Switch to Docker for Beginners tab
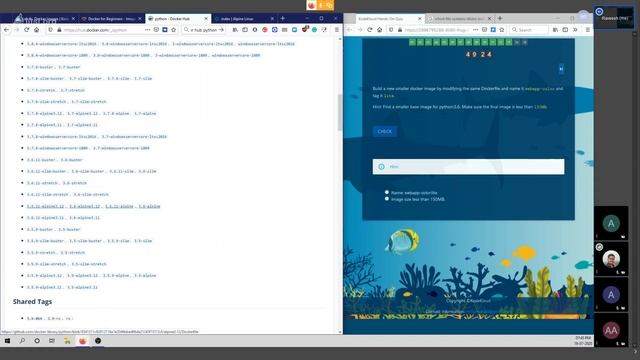This screenshot has height=360, width=640. coord(111,19)
